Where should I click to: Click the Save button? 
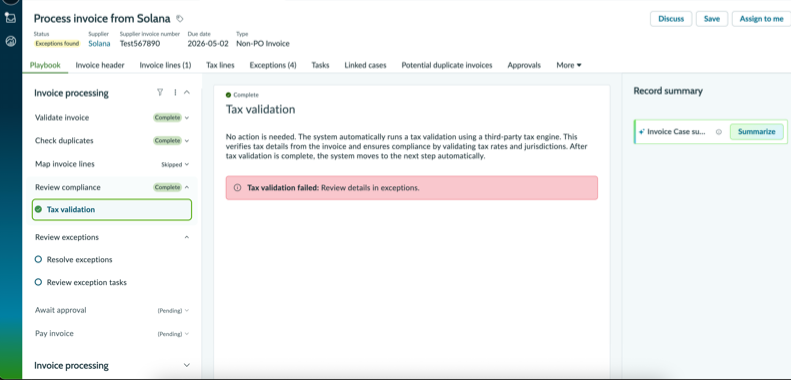coord(712,19)
